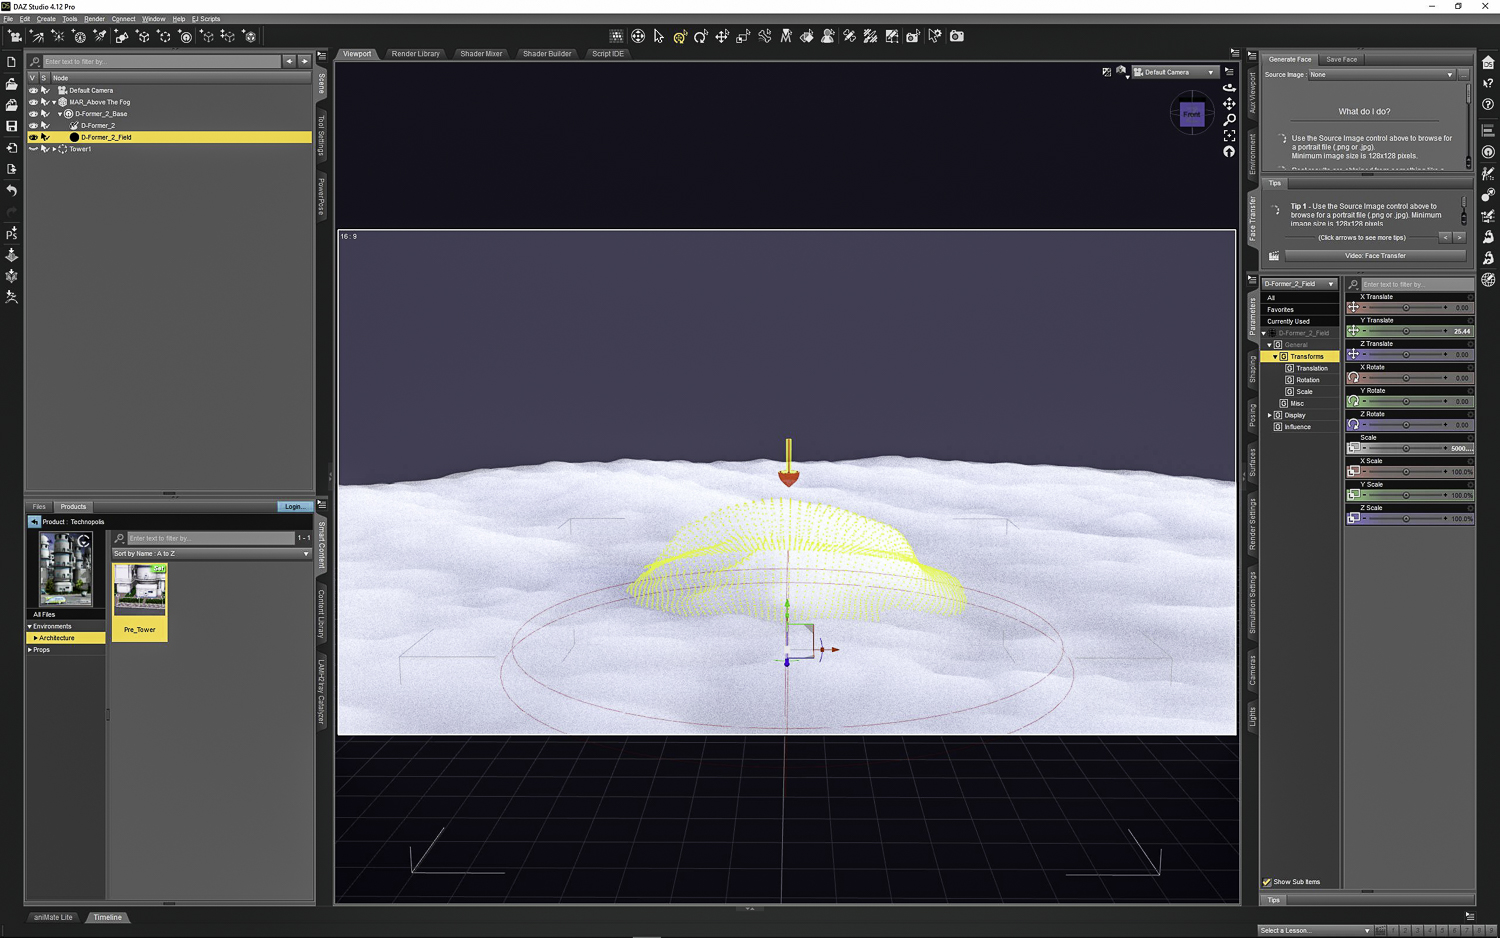Open the File menu
Screen dimensions: 1500x938
pos(8,19)
